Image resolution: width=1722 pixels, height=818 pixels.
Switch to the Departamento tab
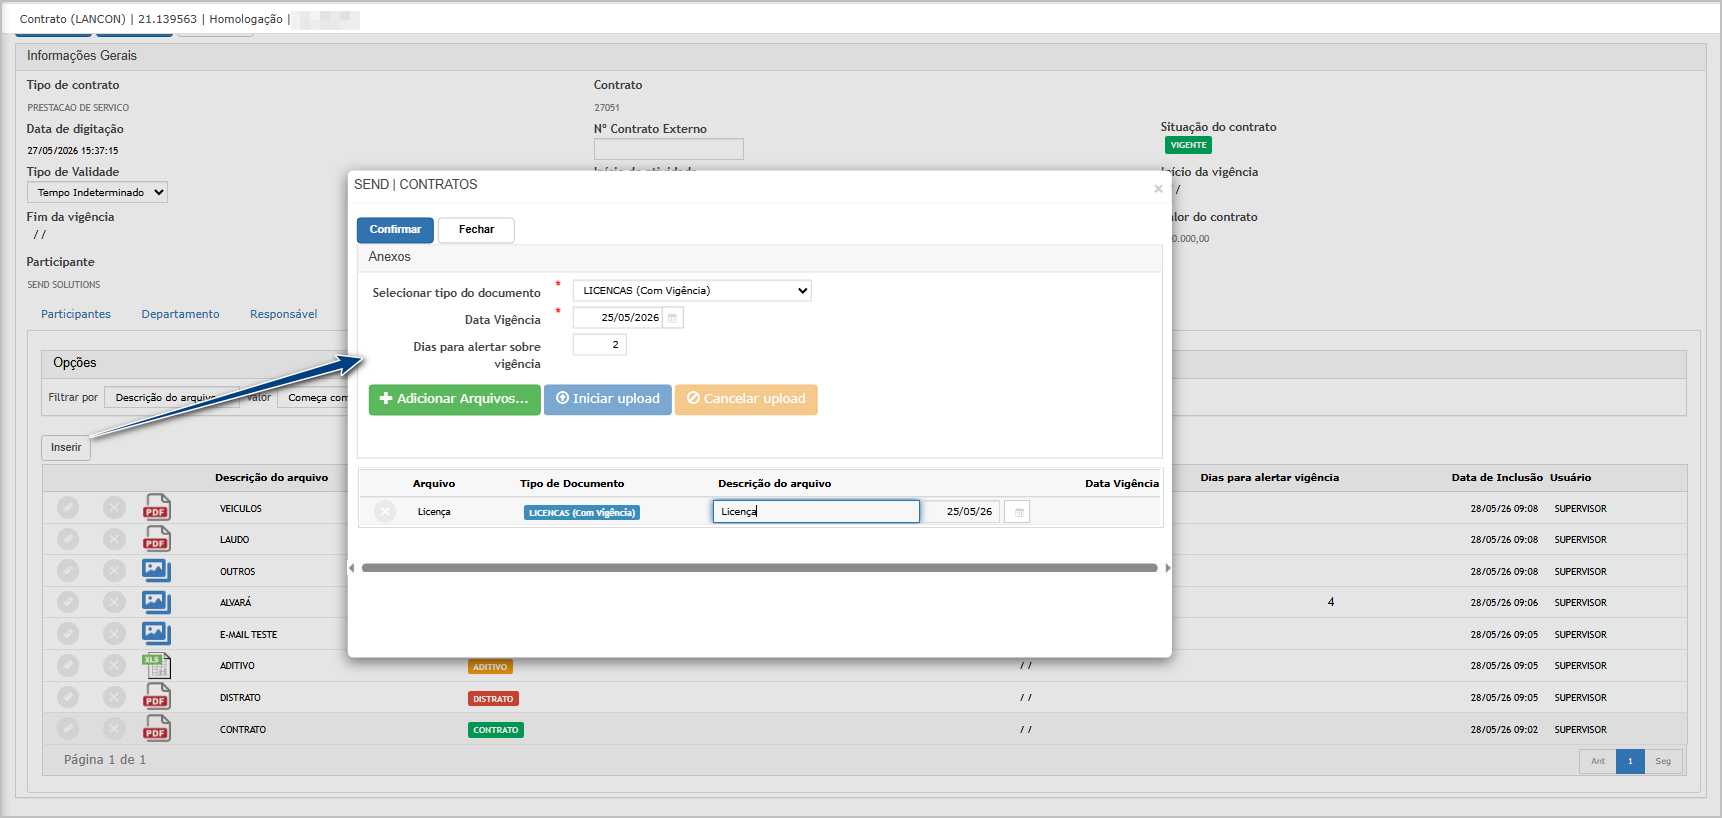180,314
